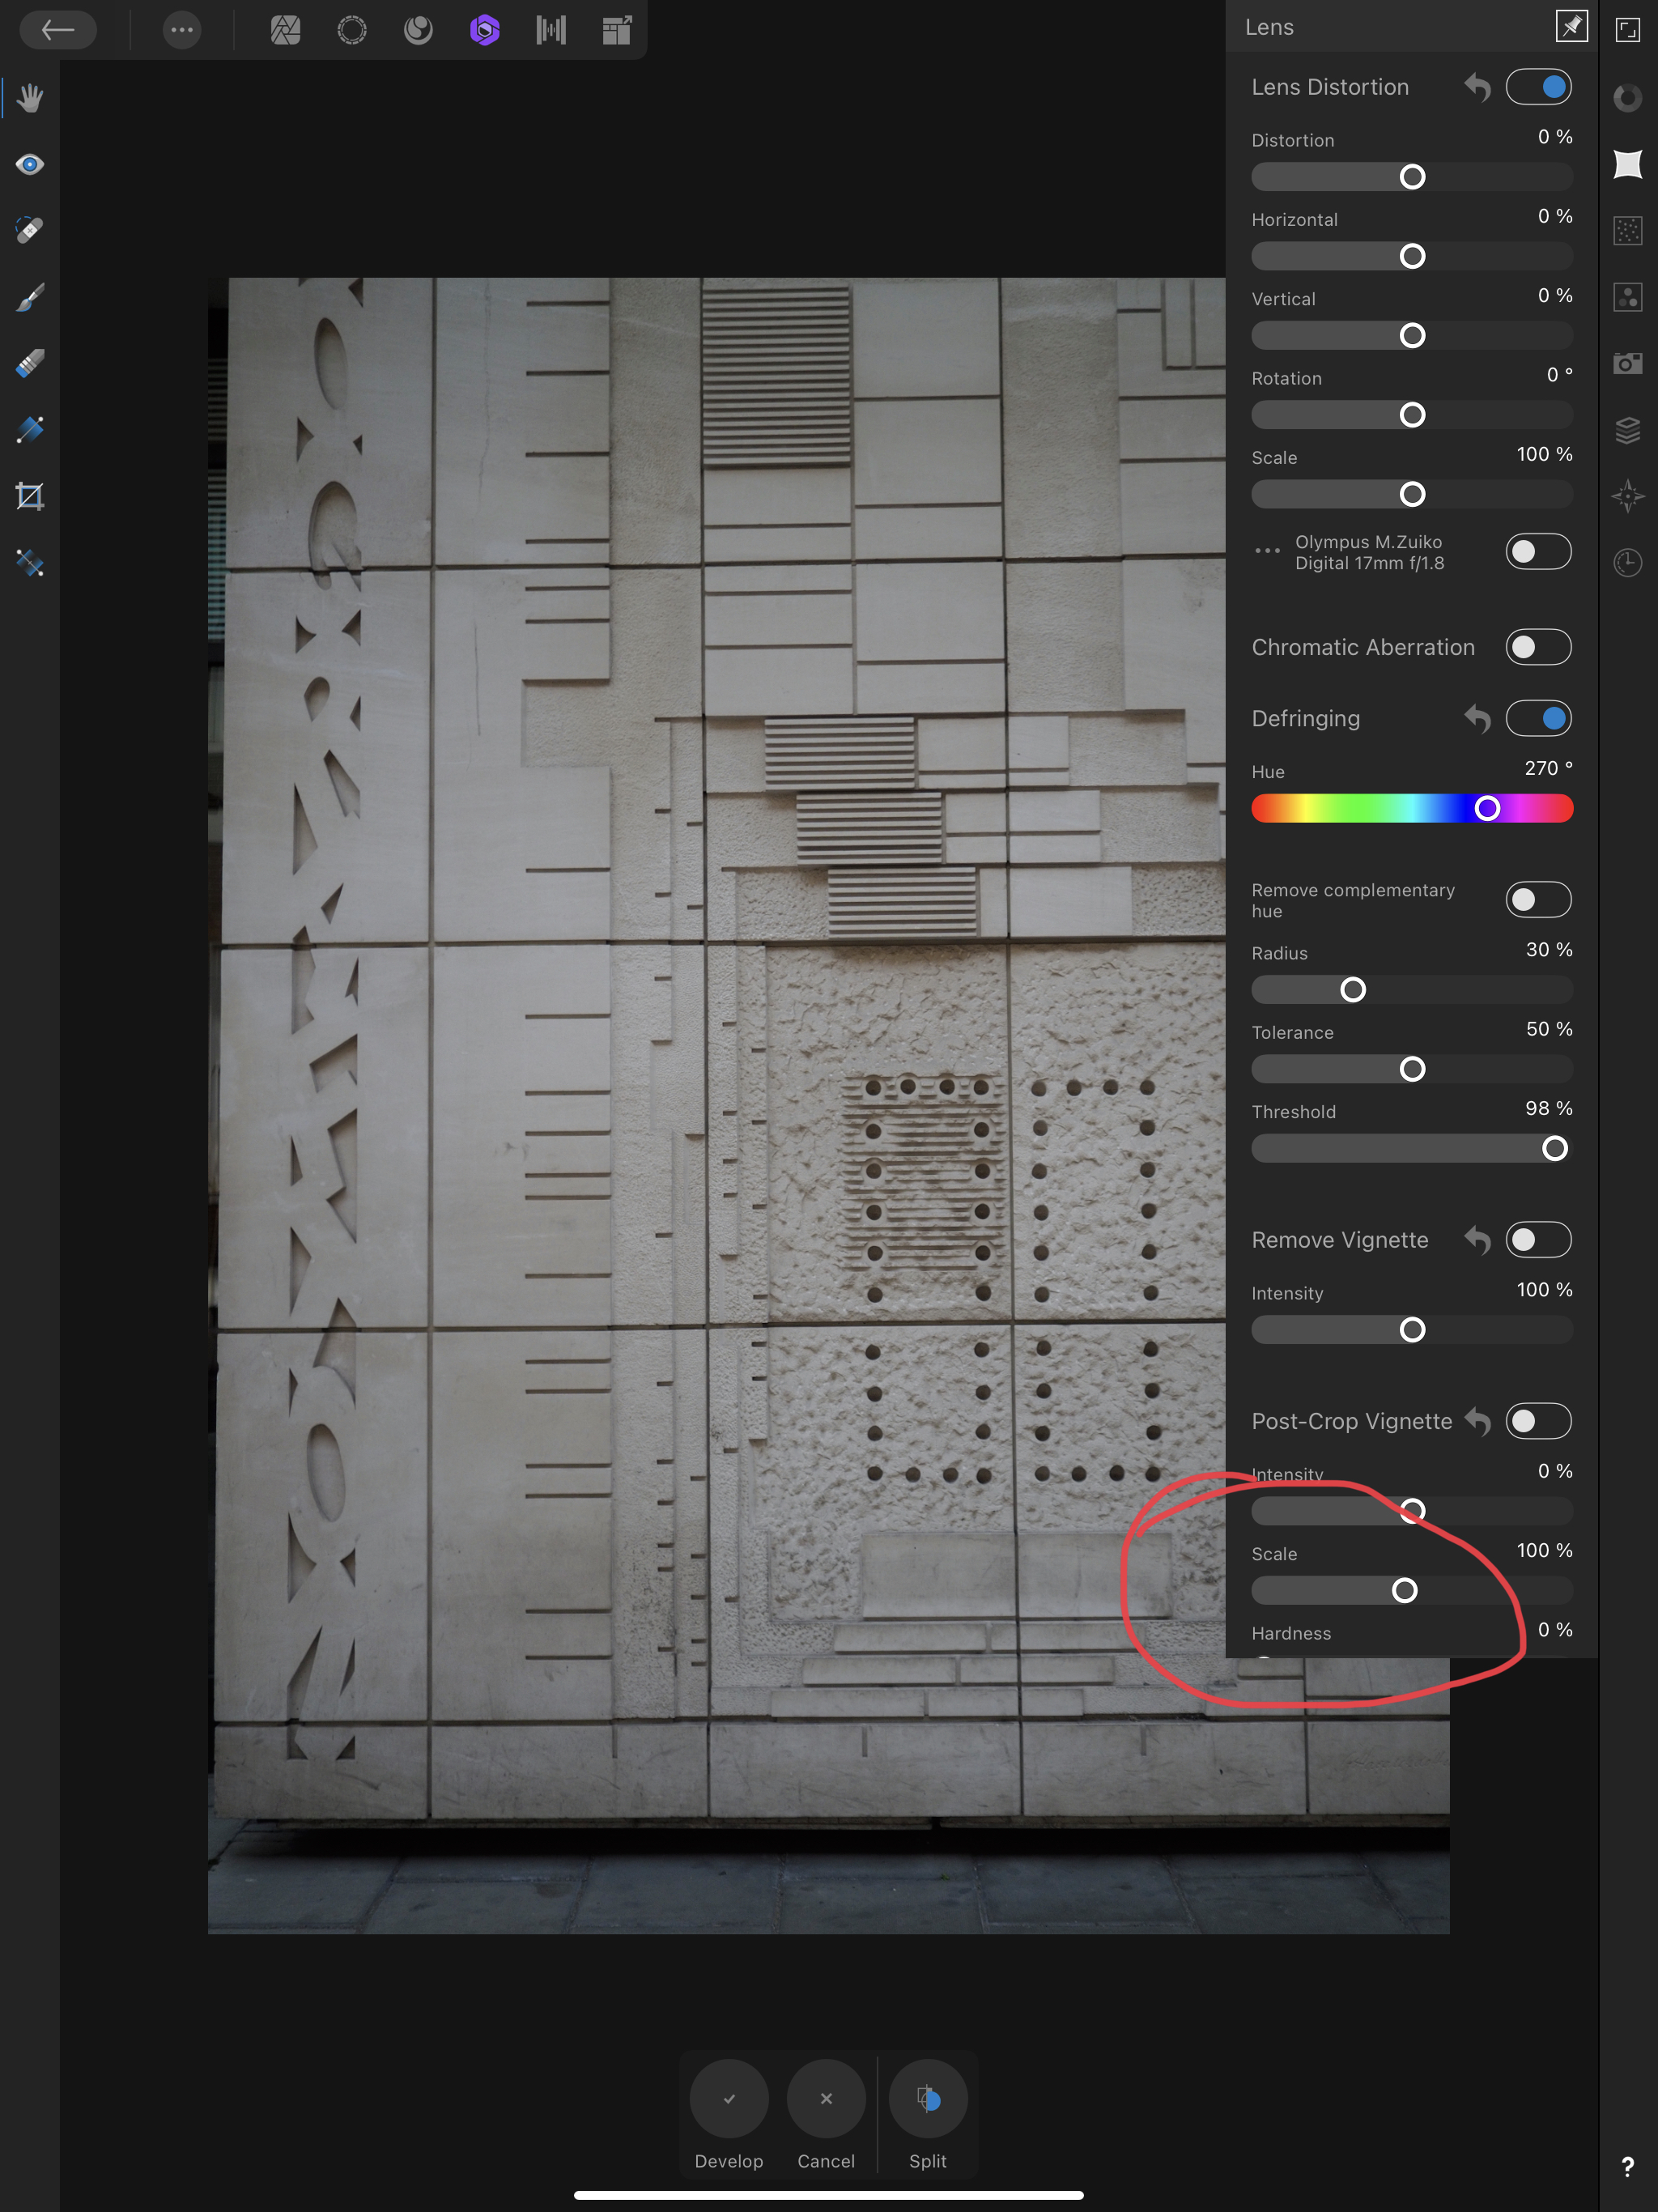
Task: Pin the Lens panel open
Action: (x=1571, y=27)
